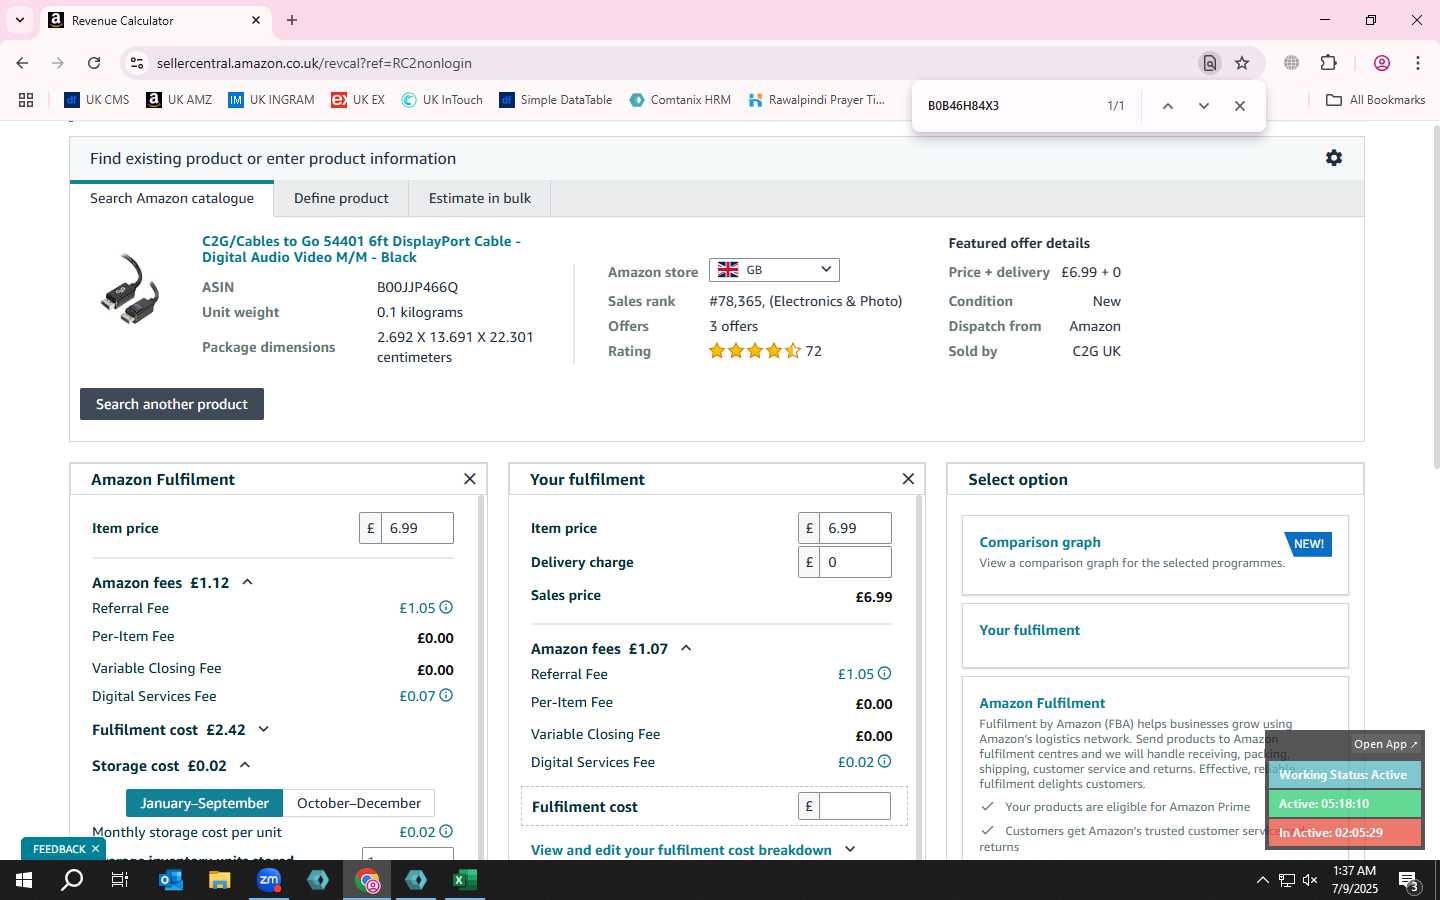1440x900 pixels.
Task: Open Chrome tab search dropdown arrow
Action: (x=19, y=20)
